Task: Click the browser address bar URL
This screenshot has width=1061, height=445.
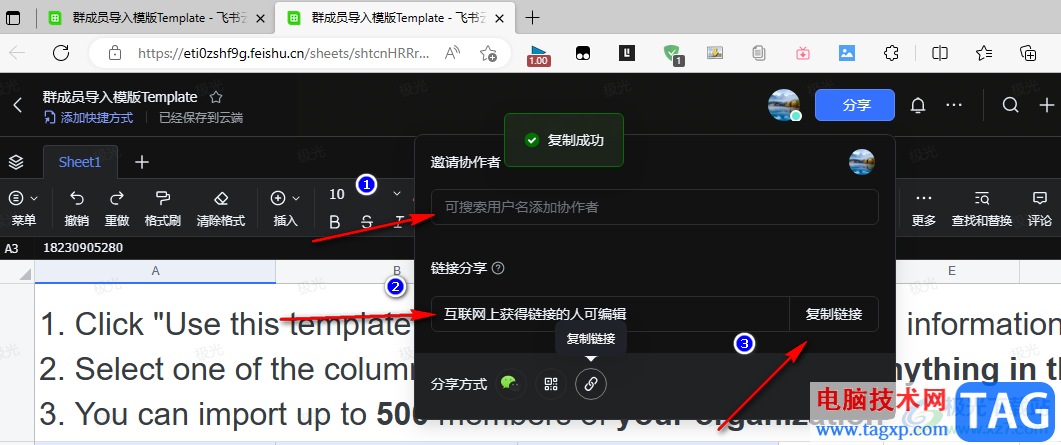Action: coord(284,53)
